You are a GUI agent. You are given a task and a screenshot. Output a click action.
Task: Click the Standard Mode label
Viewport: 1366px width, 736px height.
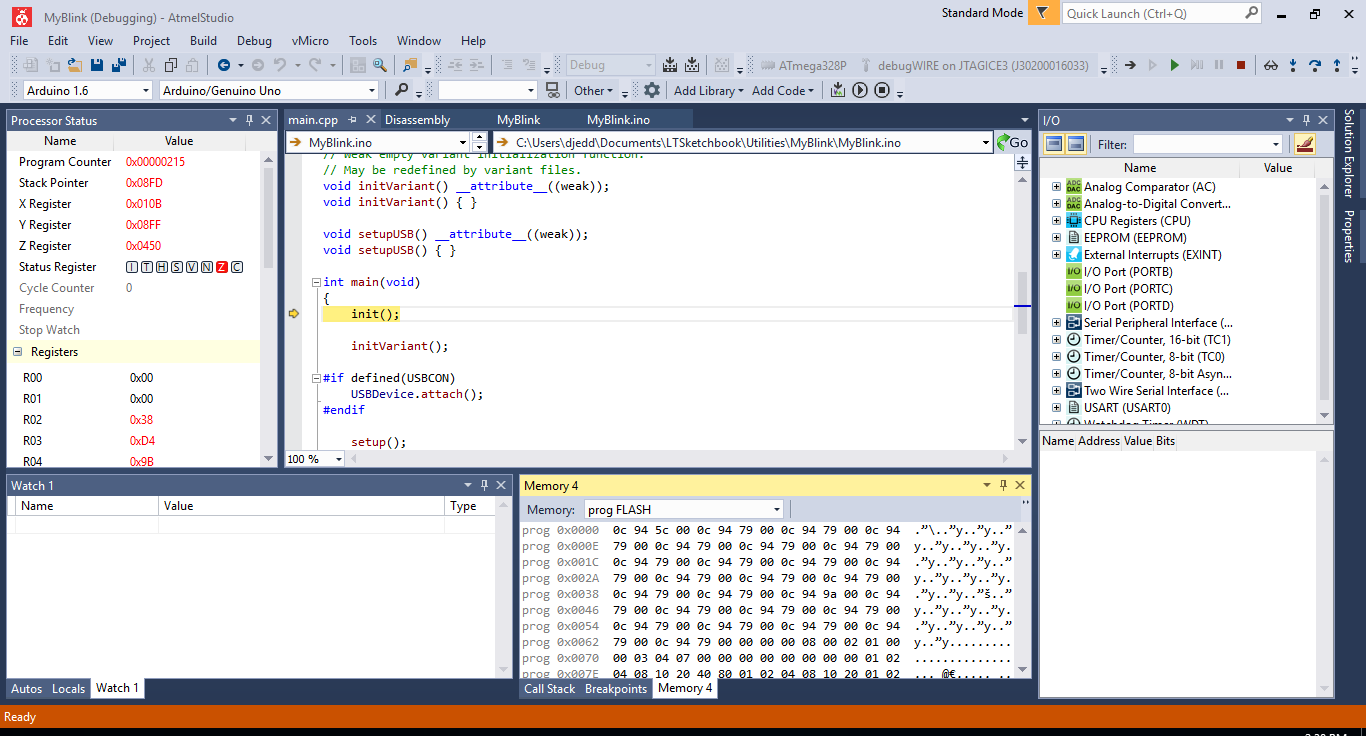(x=982, y=13)
